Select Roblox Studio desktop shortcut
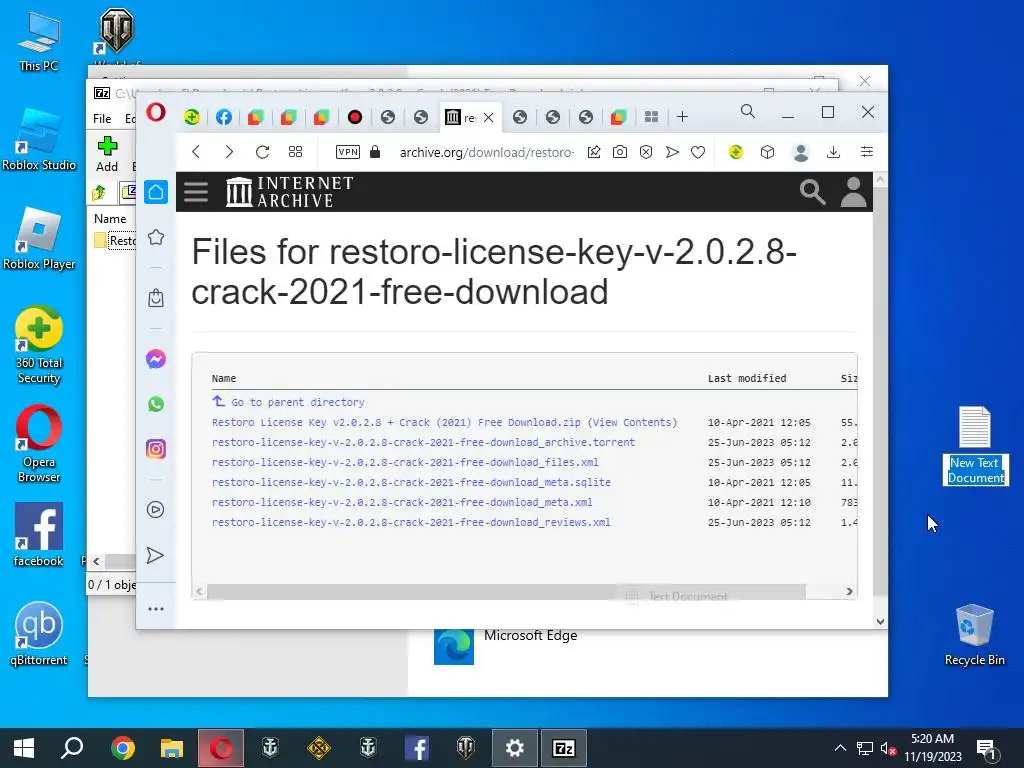 tap(39, 140)
